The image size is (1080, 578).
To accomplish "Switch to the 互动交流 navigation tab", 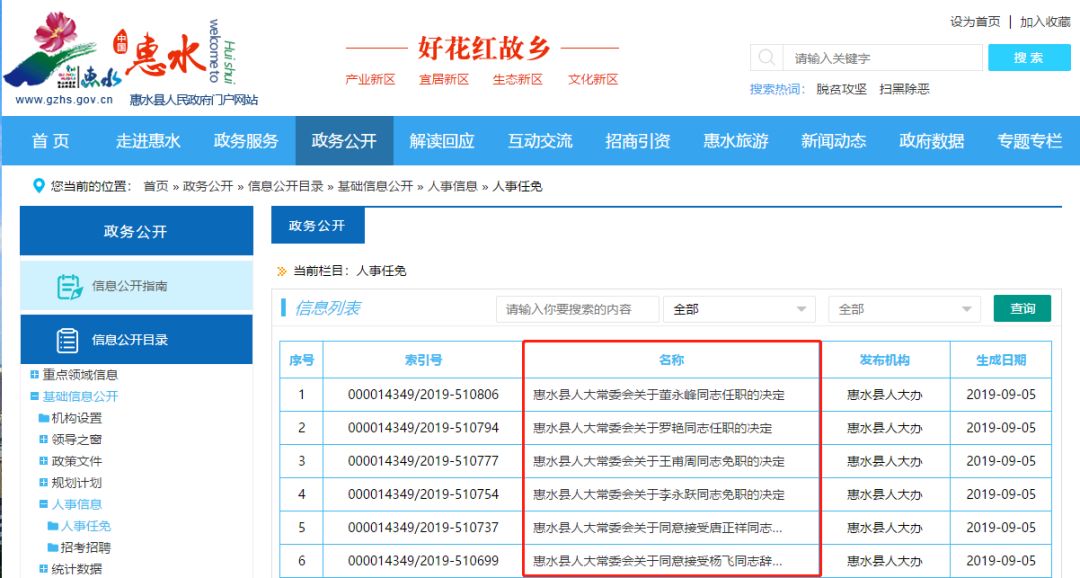I will 540,141.
